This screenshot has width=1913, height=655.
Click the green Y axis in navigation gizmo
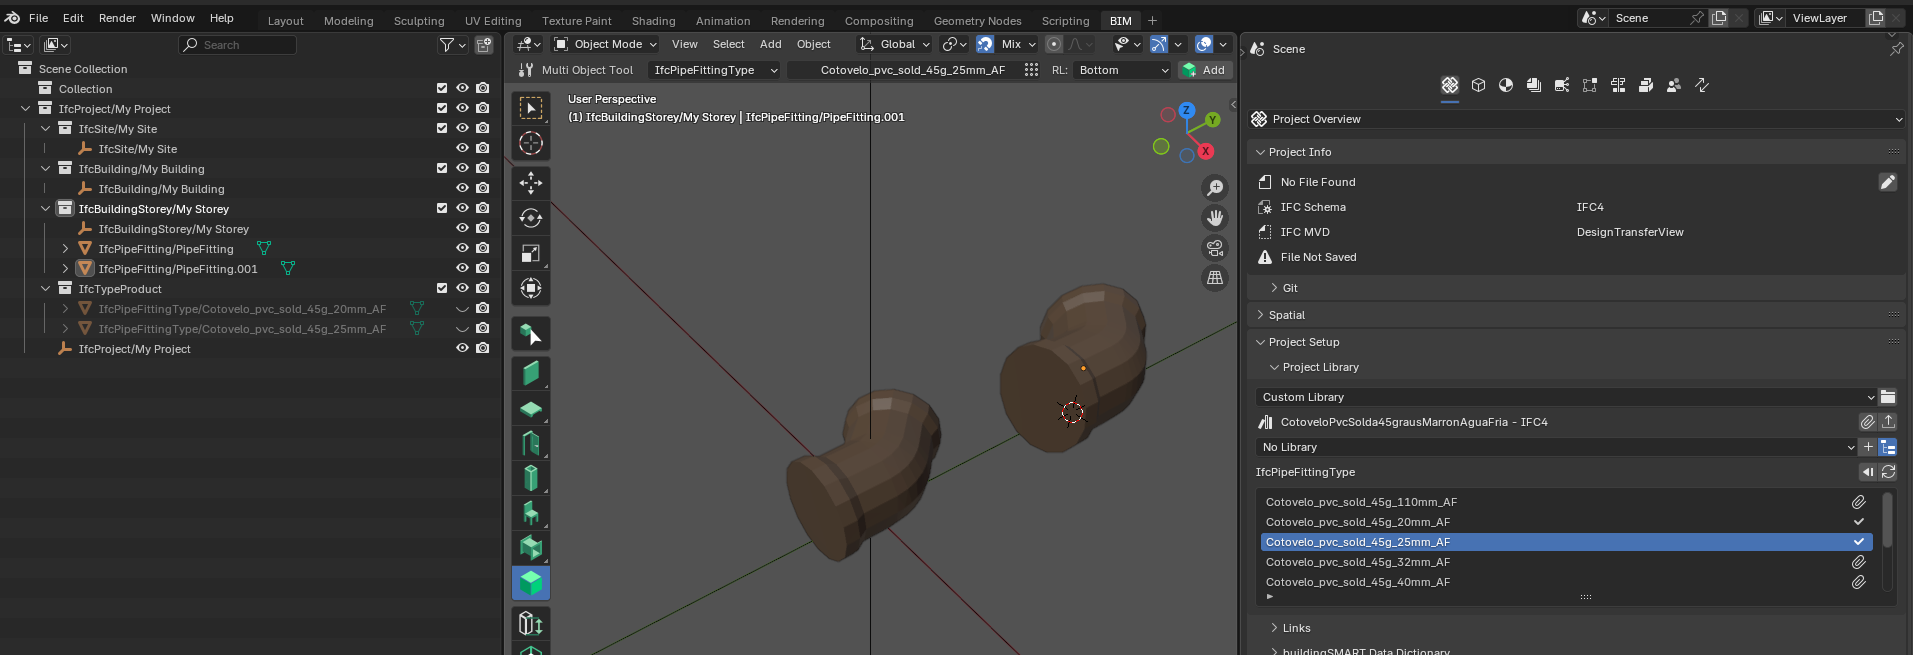point(1212,120)
